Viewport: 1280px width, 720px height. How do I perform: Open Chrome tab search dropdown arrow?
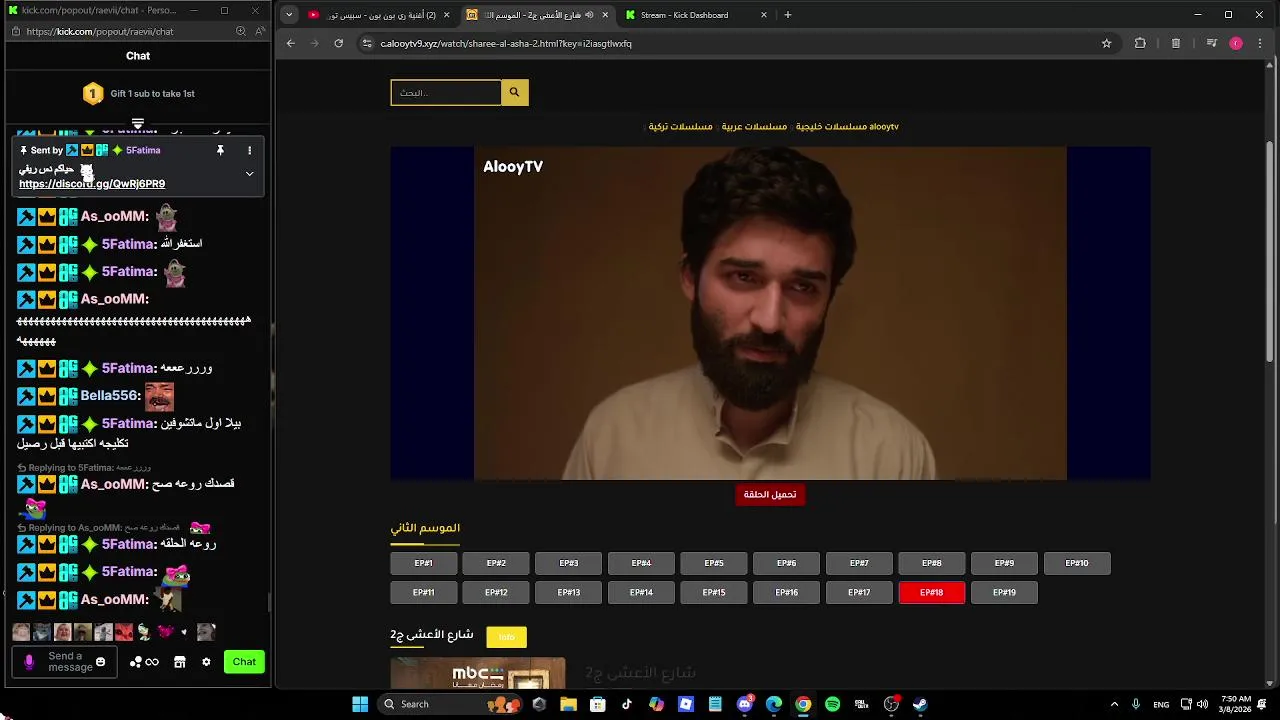(x=289, y=15)
